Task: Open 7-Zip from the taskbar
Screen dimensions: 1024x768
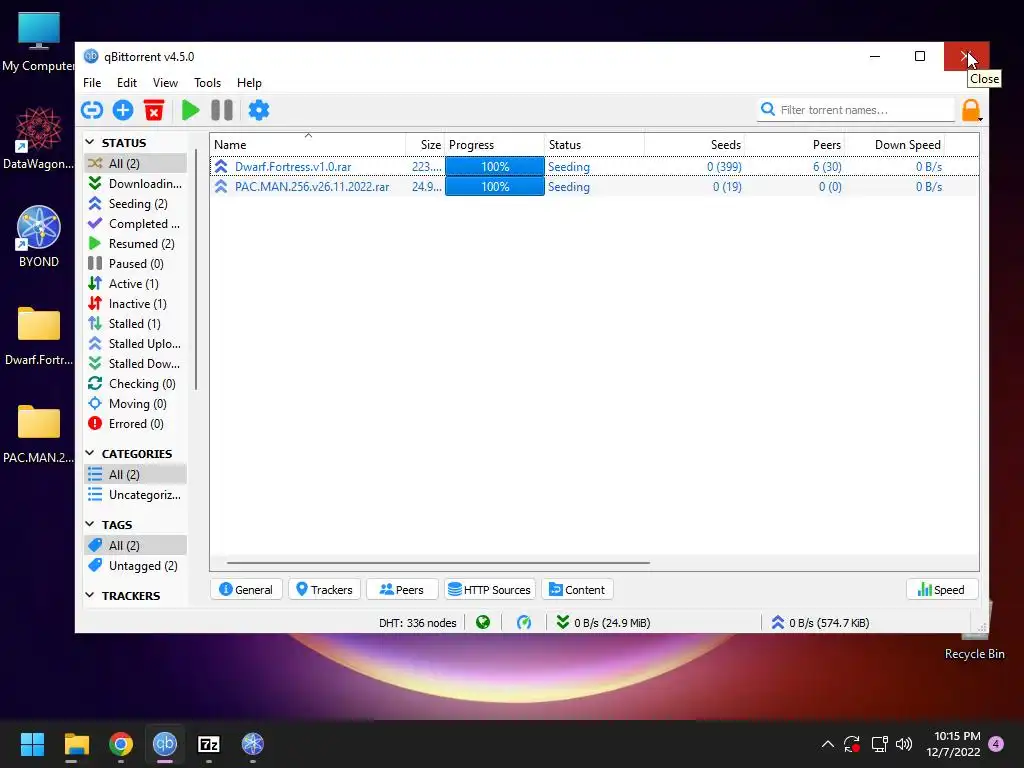Action: tap(208, 744)
